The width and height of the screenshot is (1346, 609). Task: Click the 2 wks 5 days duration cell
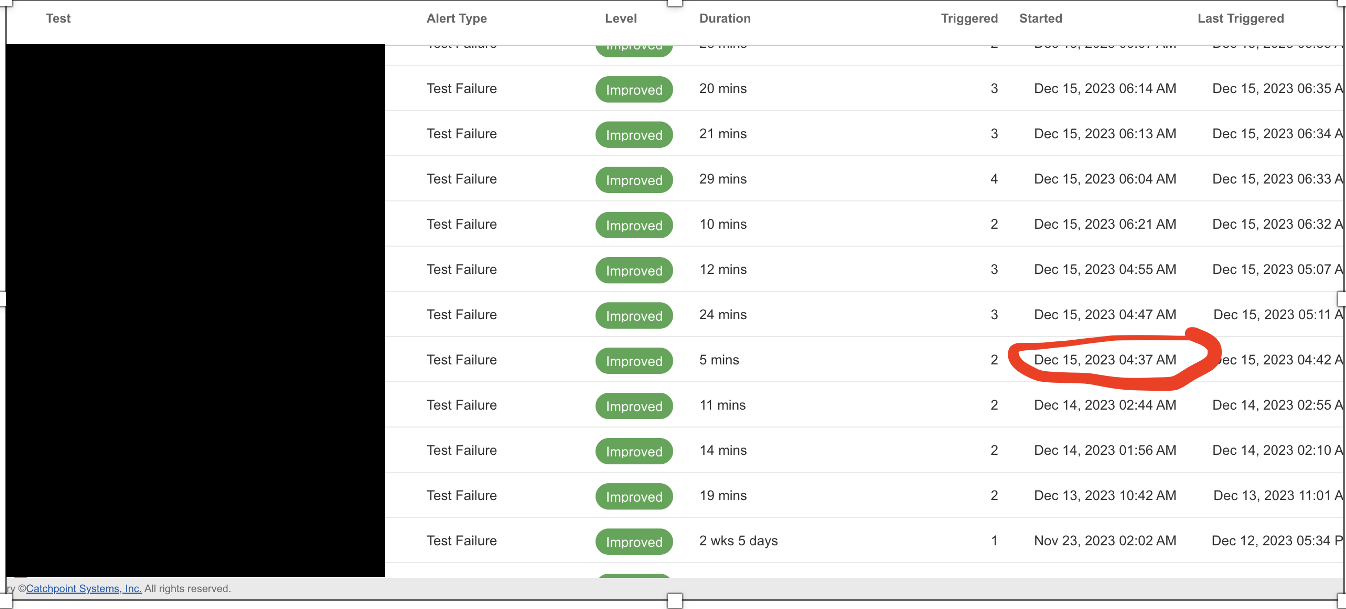739,540
